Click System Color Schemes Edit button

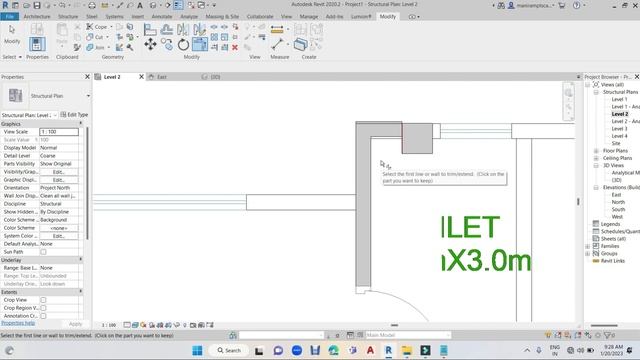coord(59,236)
